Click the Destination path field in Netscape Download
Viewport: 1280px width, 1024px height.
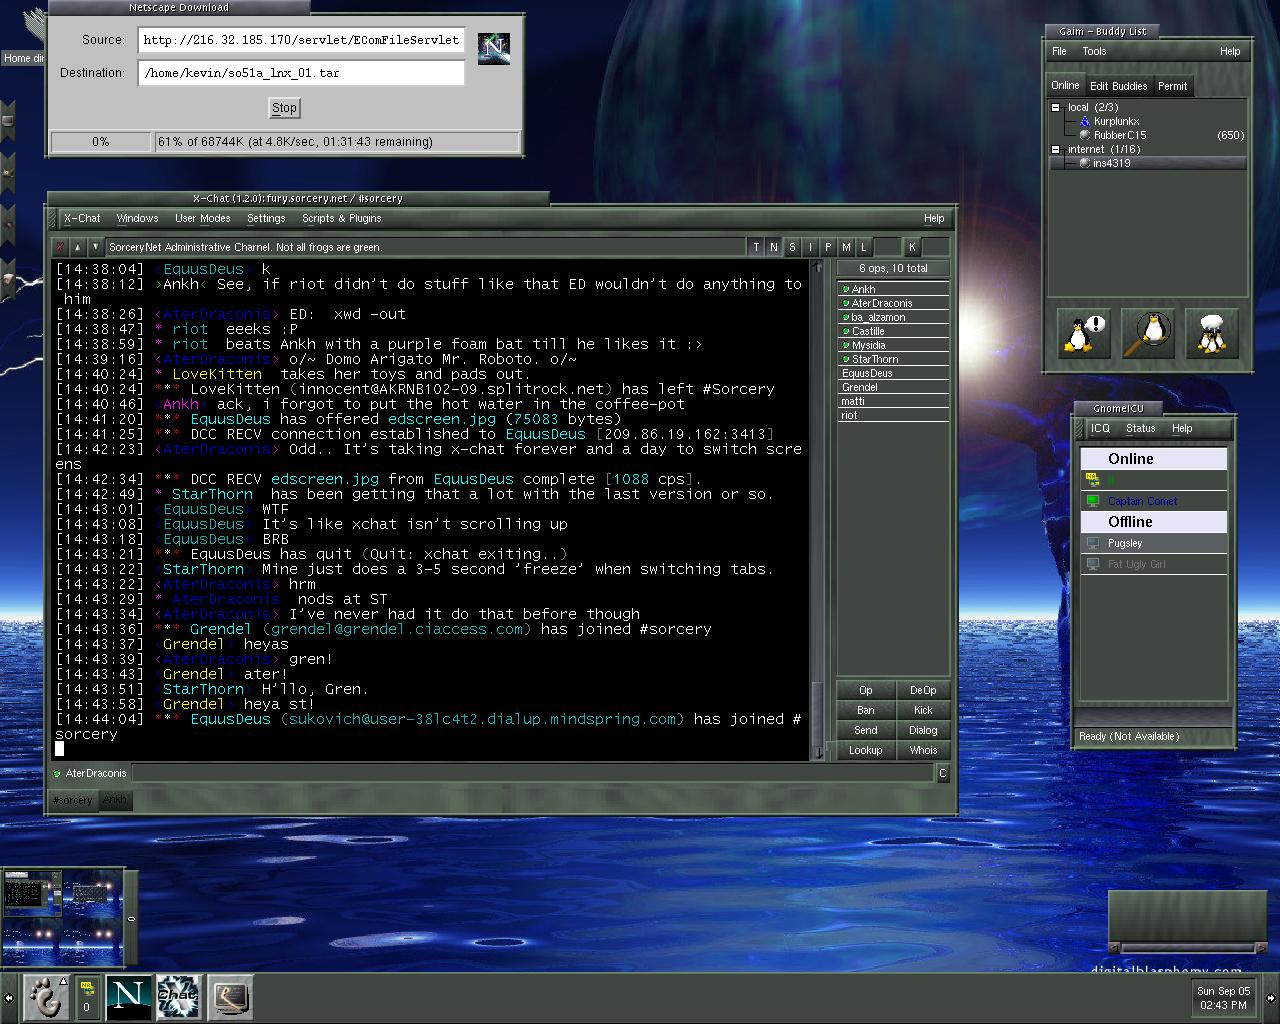tap(301, 73)
